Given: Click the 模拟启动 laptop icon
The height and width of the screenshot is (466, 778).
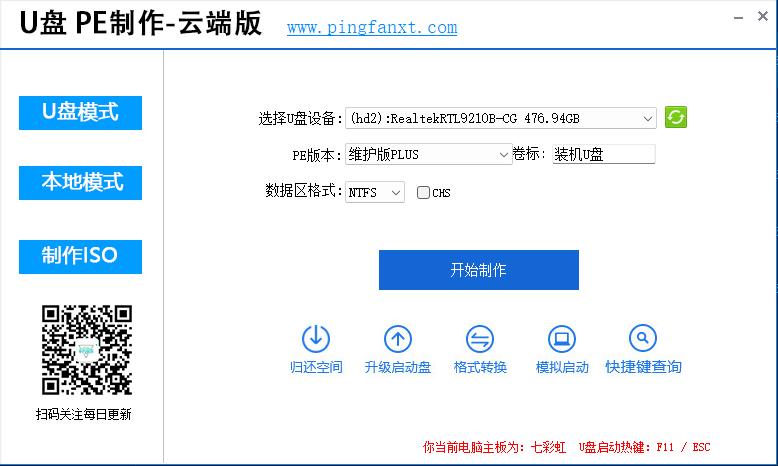Looking at the screenshot, I should tap(562, 338).
